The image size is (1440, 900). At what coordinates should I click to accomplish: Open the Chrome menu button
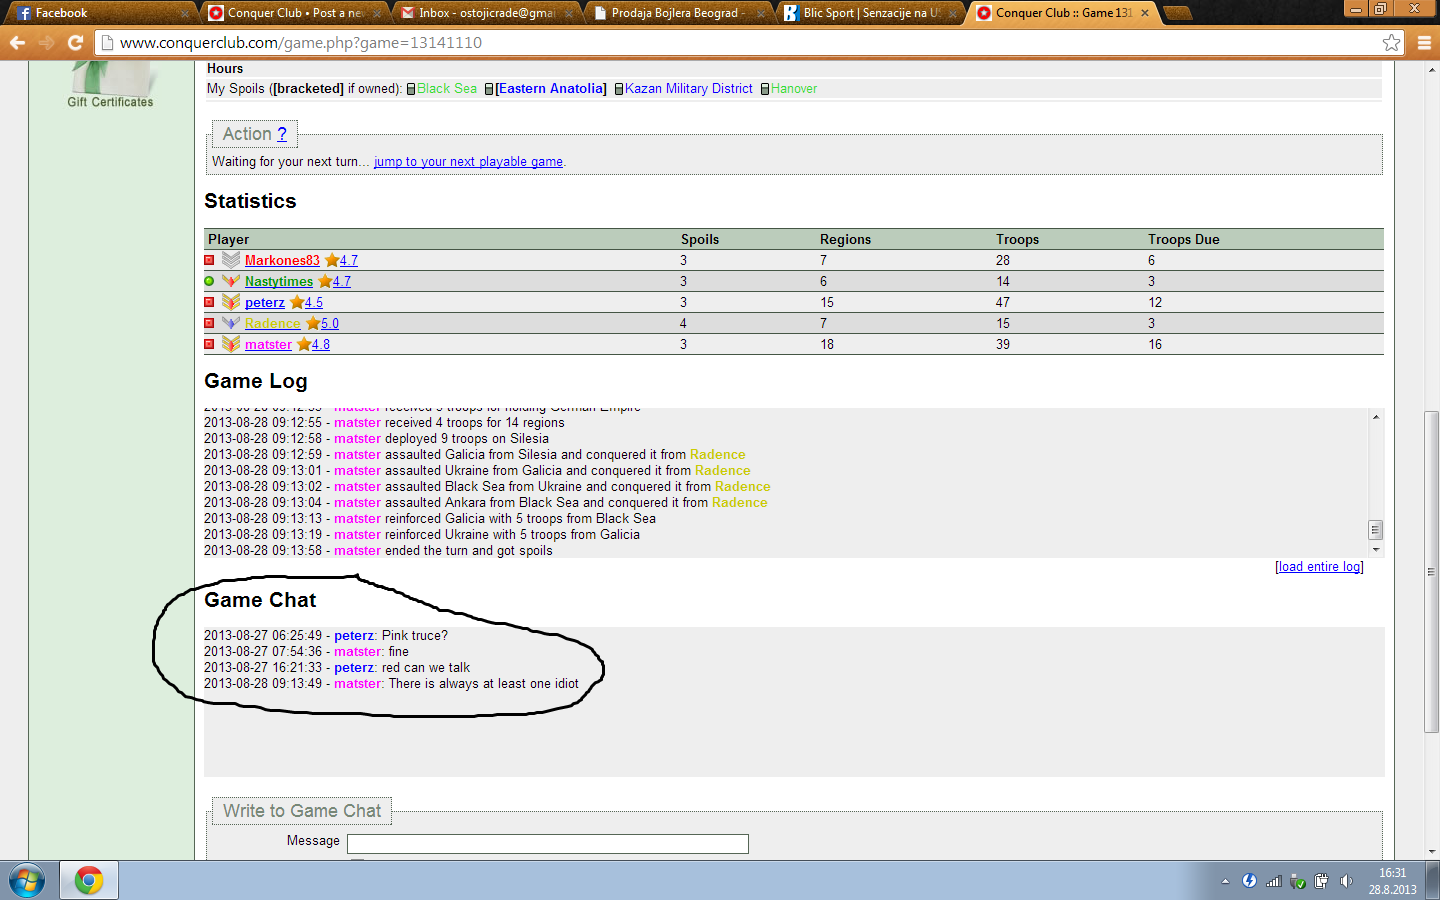1424,42
